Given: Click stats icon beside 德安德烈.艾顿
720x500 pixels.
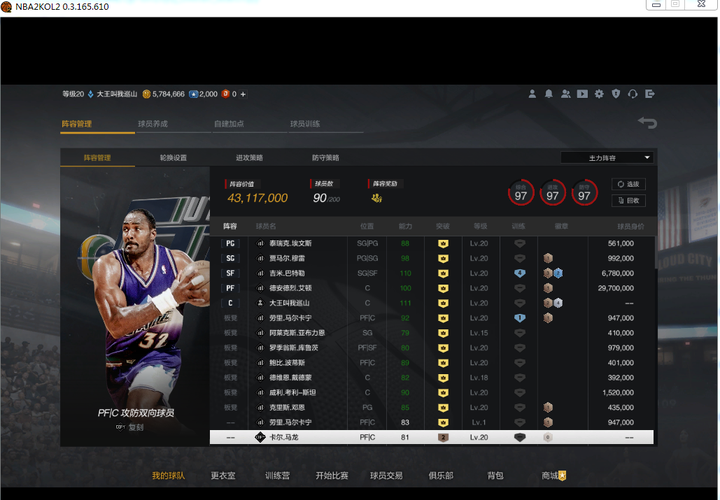Looking at the screenshot, I should 260,288.
